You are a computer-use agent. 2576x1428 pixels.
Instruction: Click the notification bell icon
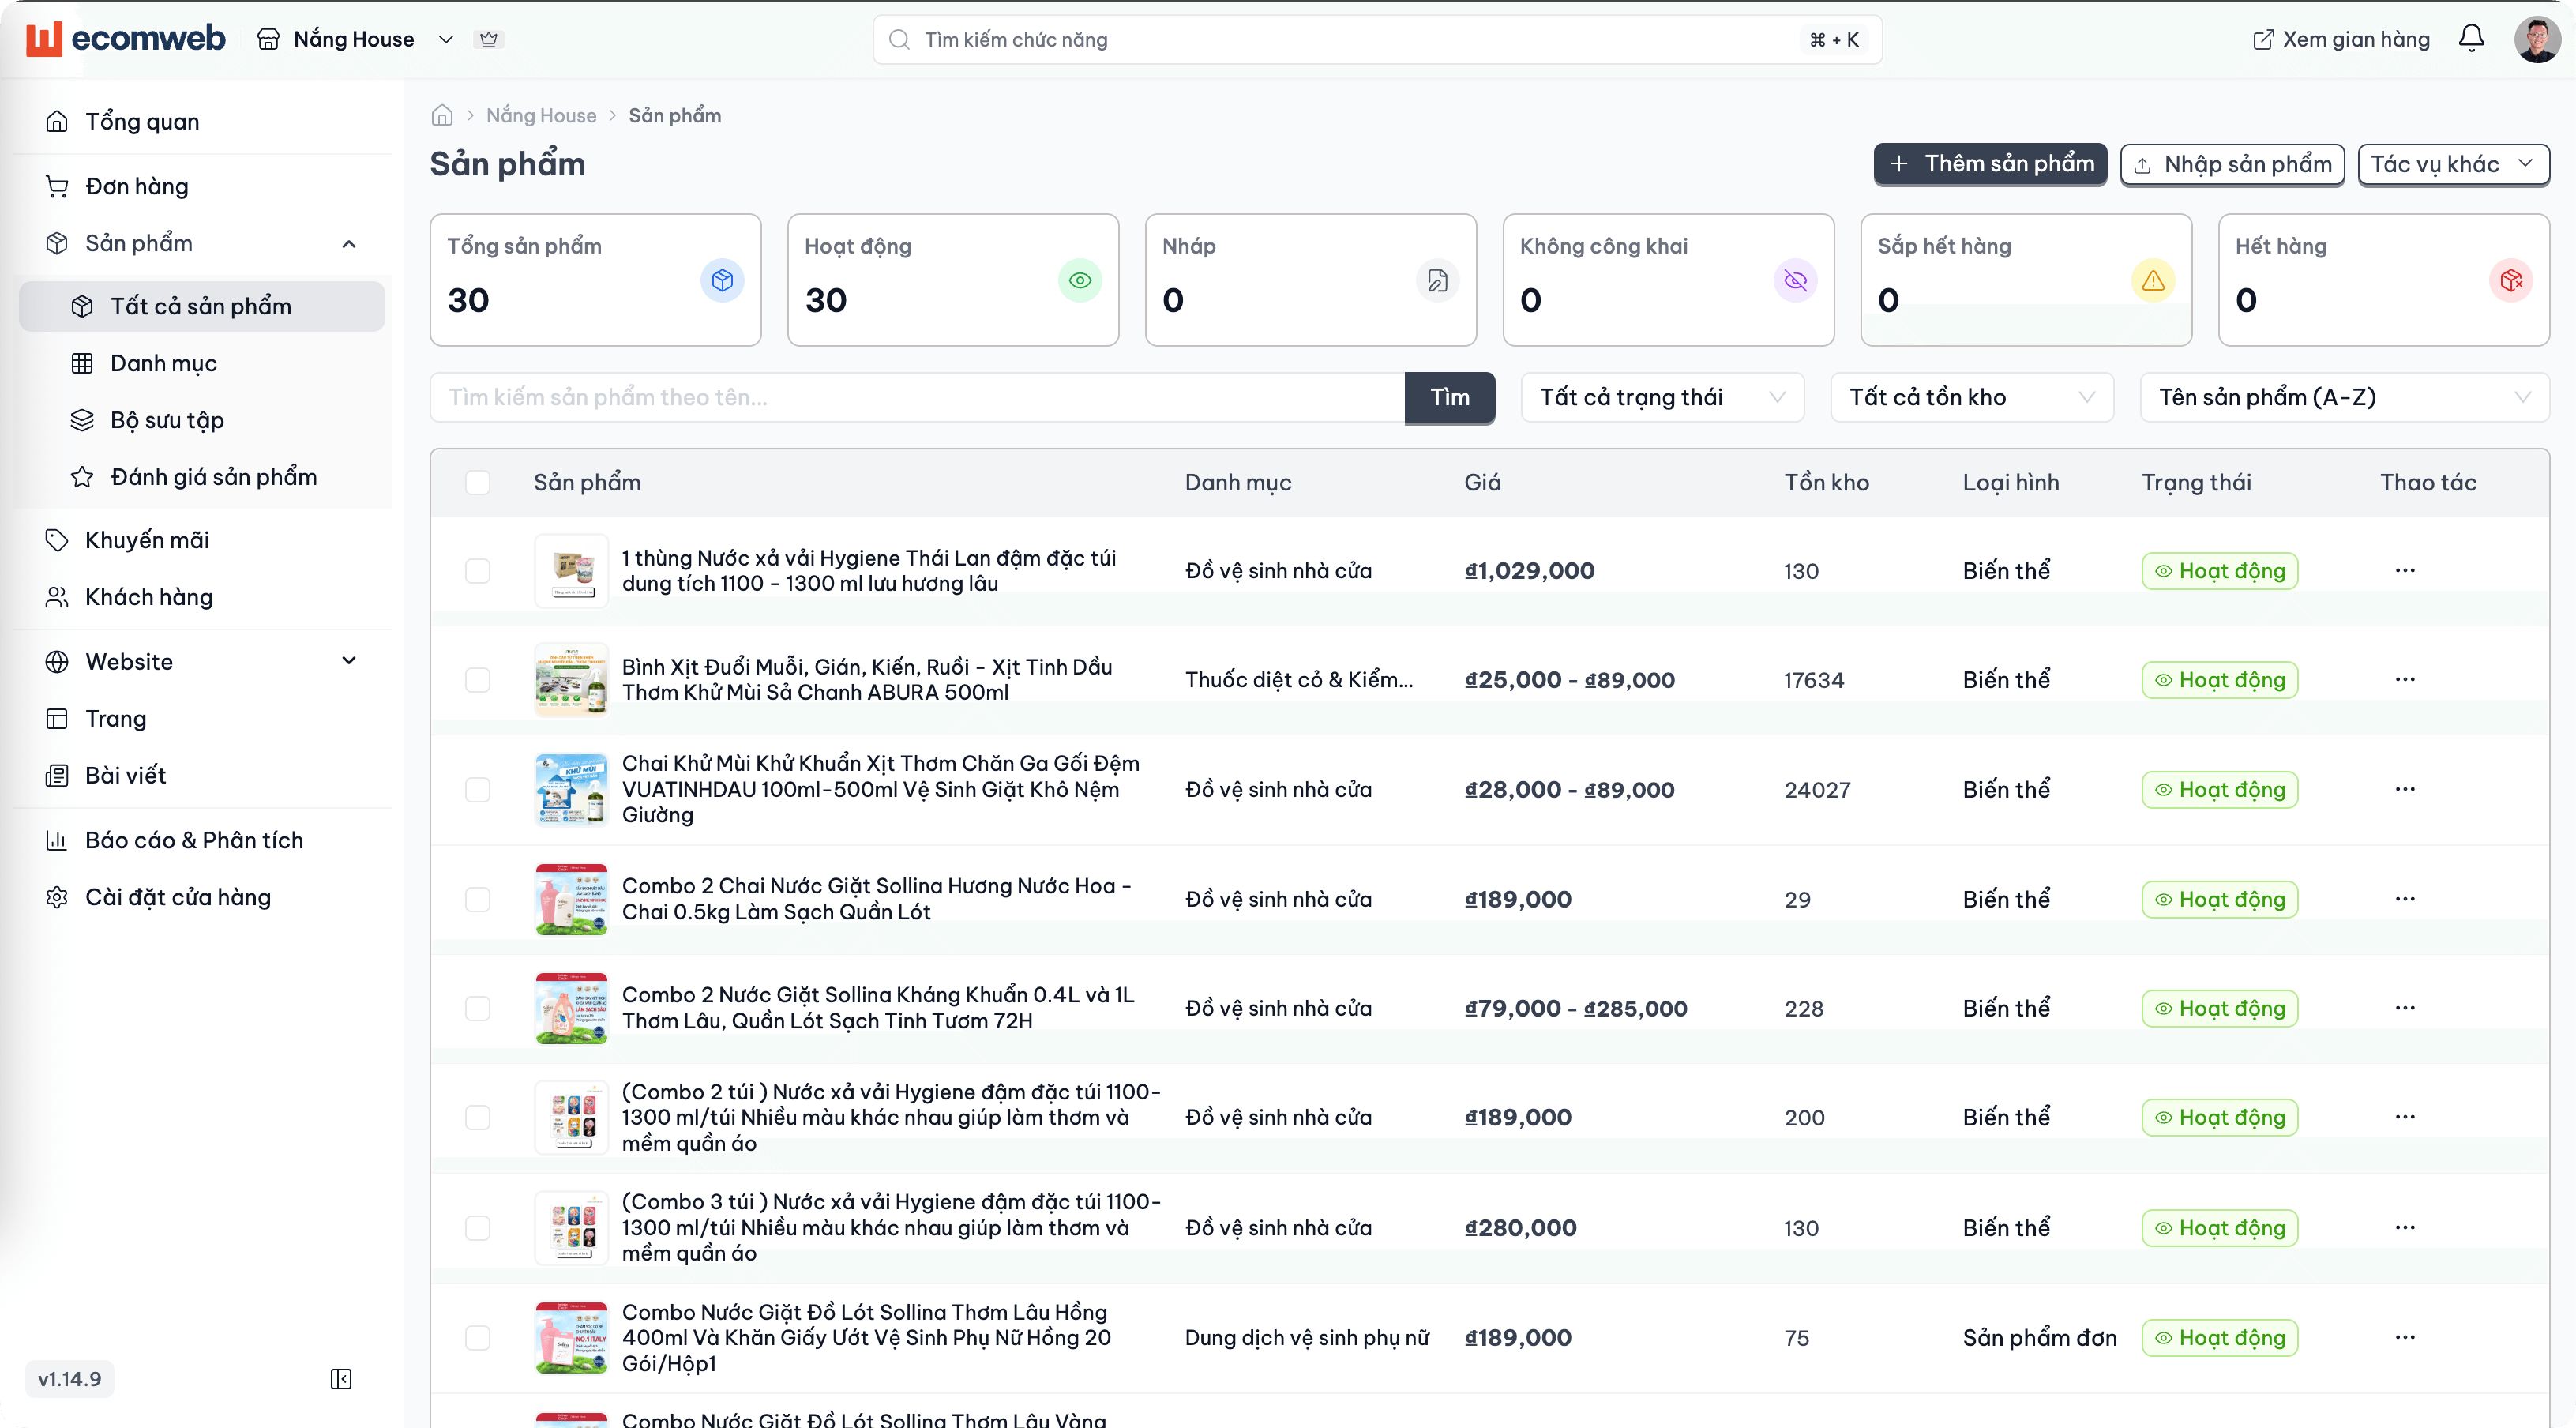(x=2471, y=39)
